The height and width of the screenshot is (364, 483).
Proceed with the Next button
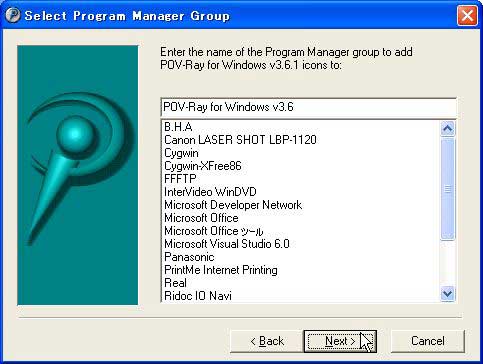coord(340,341)
